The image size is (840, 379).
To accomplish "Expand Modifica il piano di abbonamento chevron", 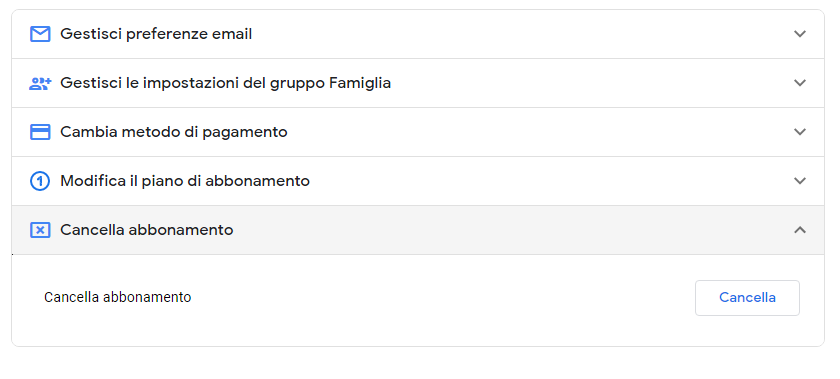I will click(800, 181).
